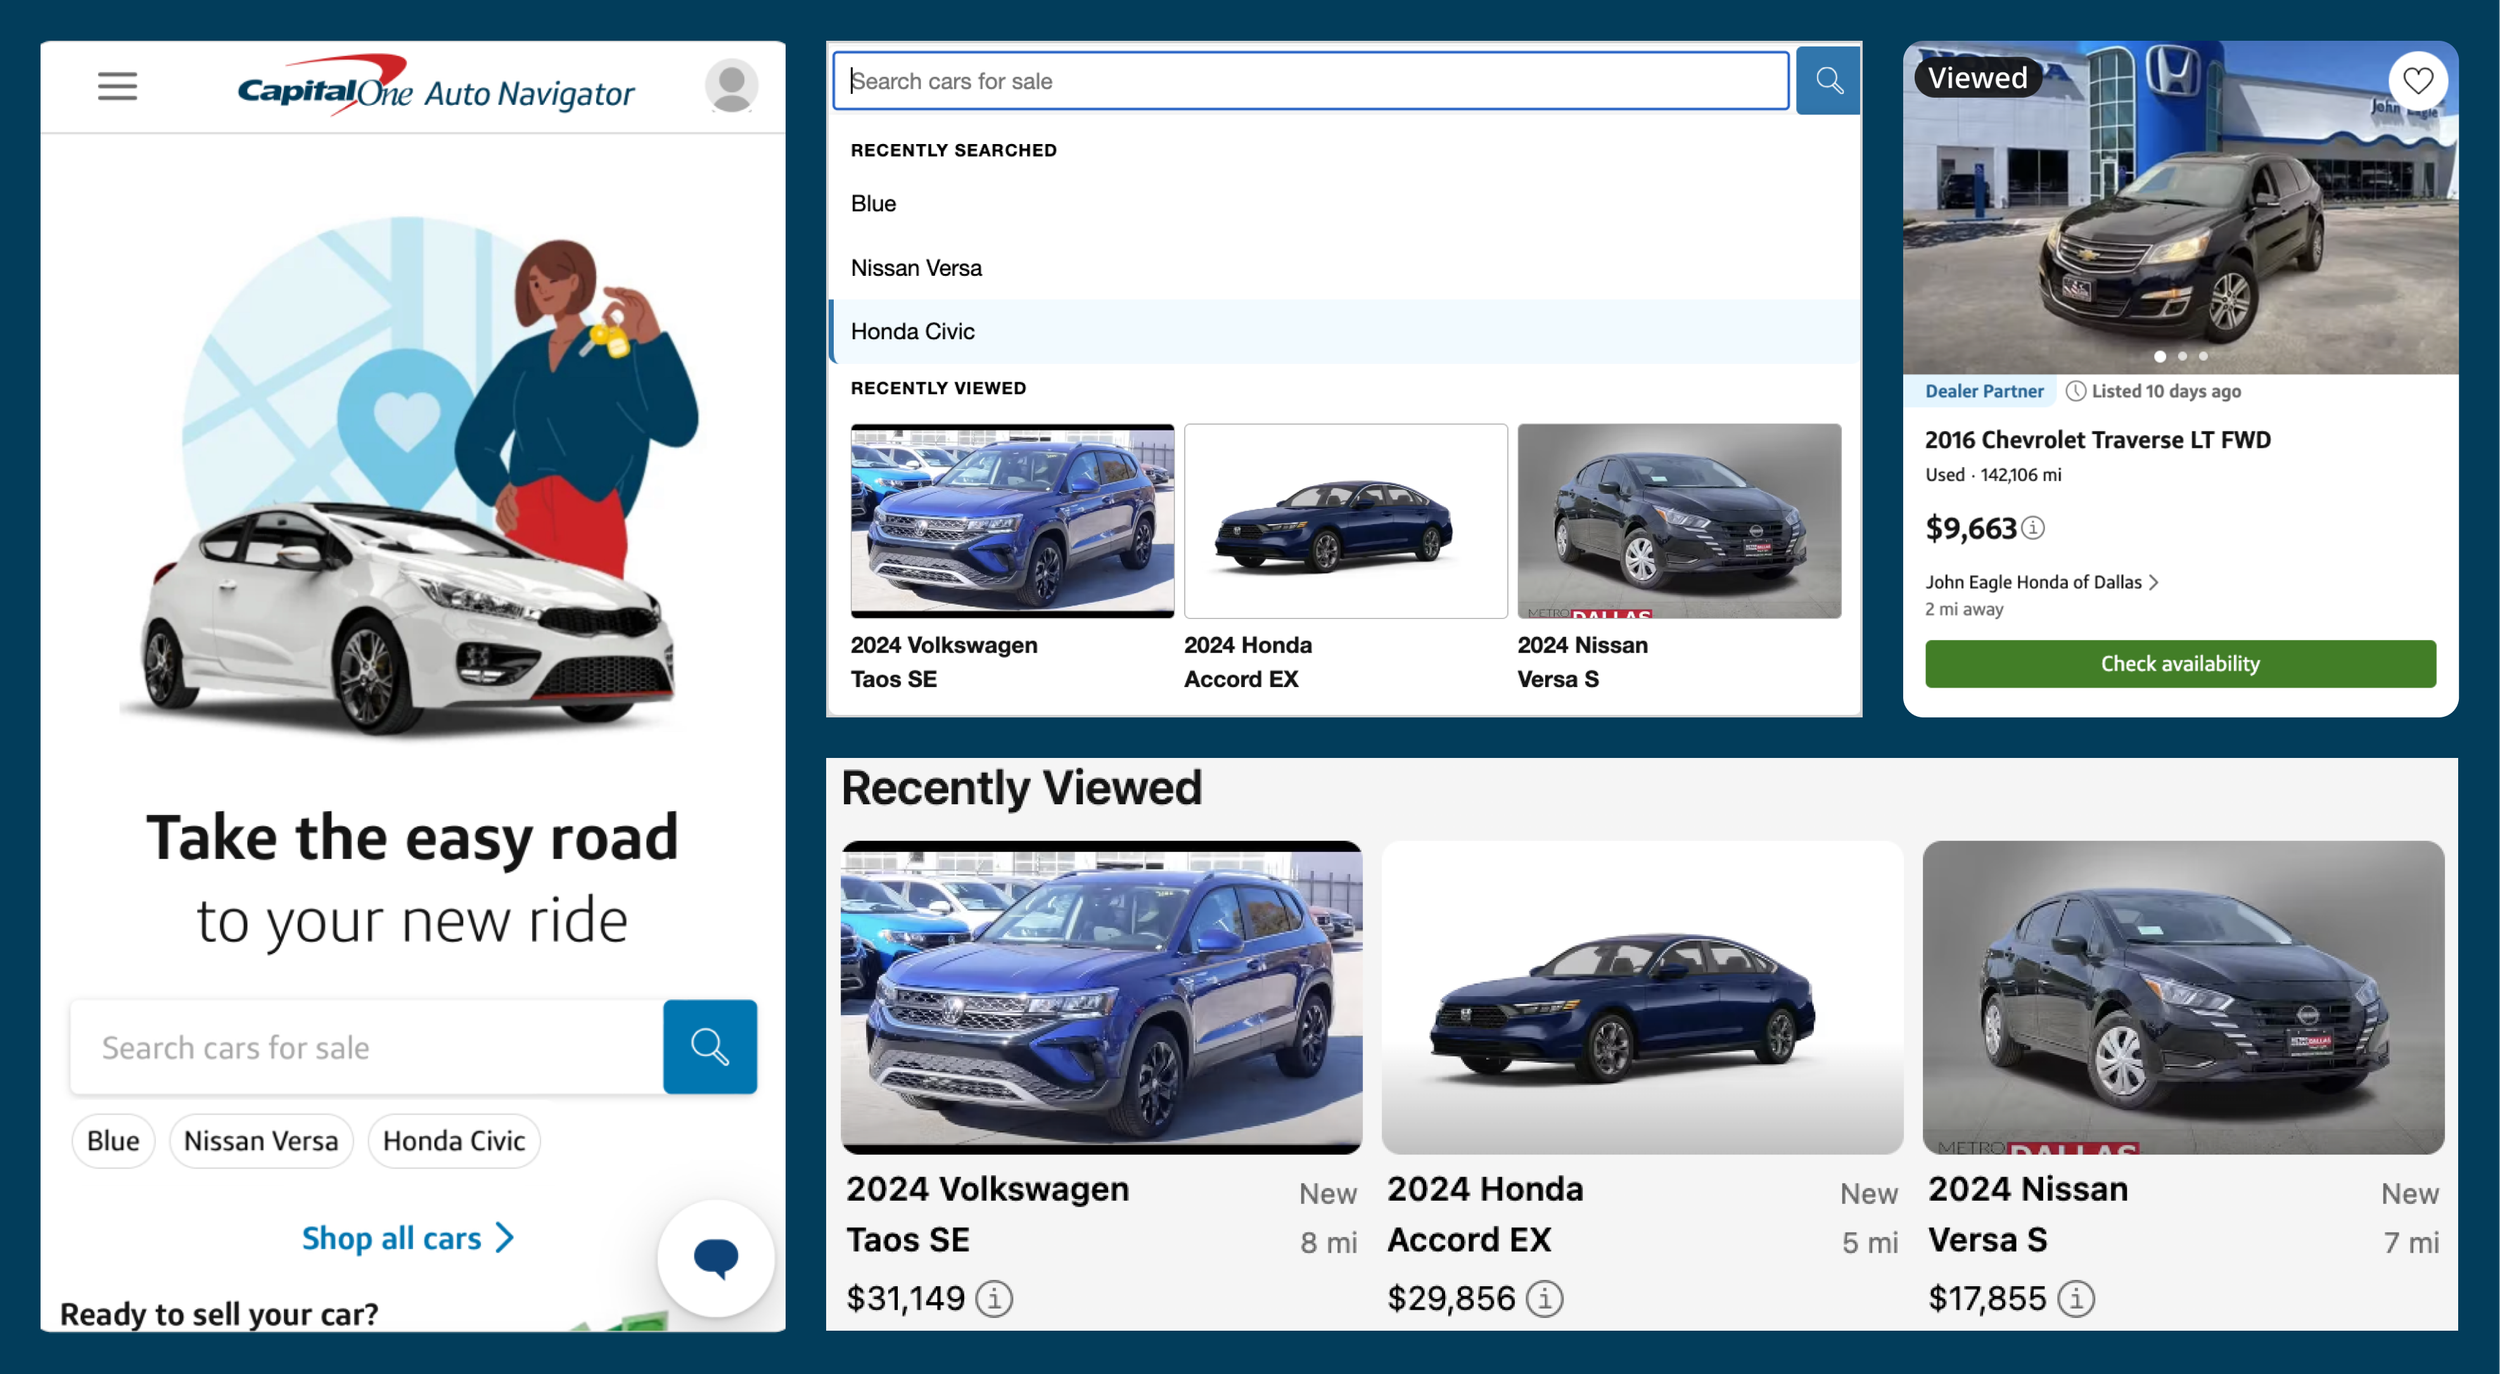Viewport: 2500px width, 1374px height.
Task: Choose Honda Civic from recently searched list
Action: [912, 331]
